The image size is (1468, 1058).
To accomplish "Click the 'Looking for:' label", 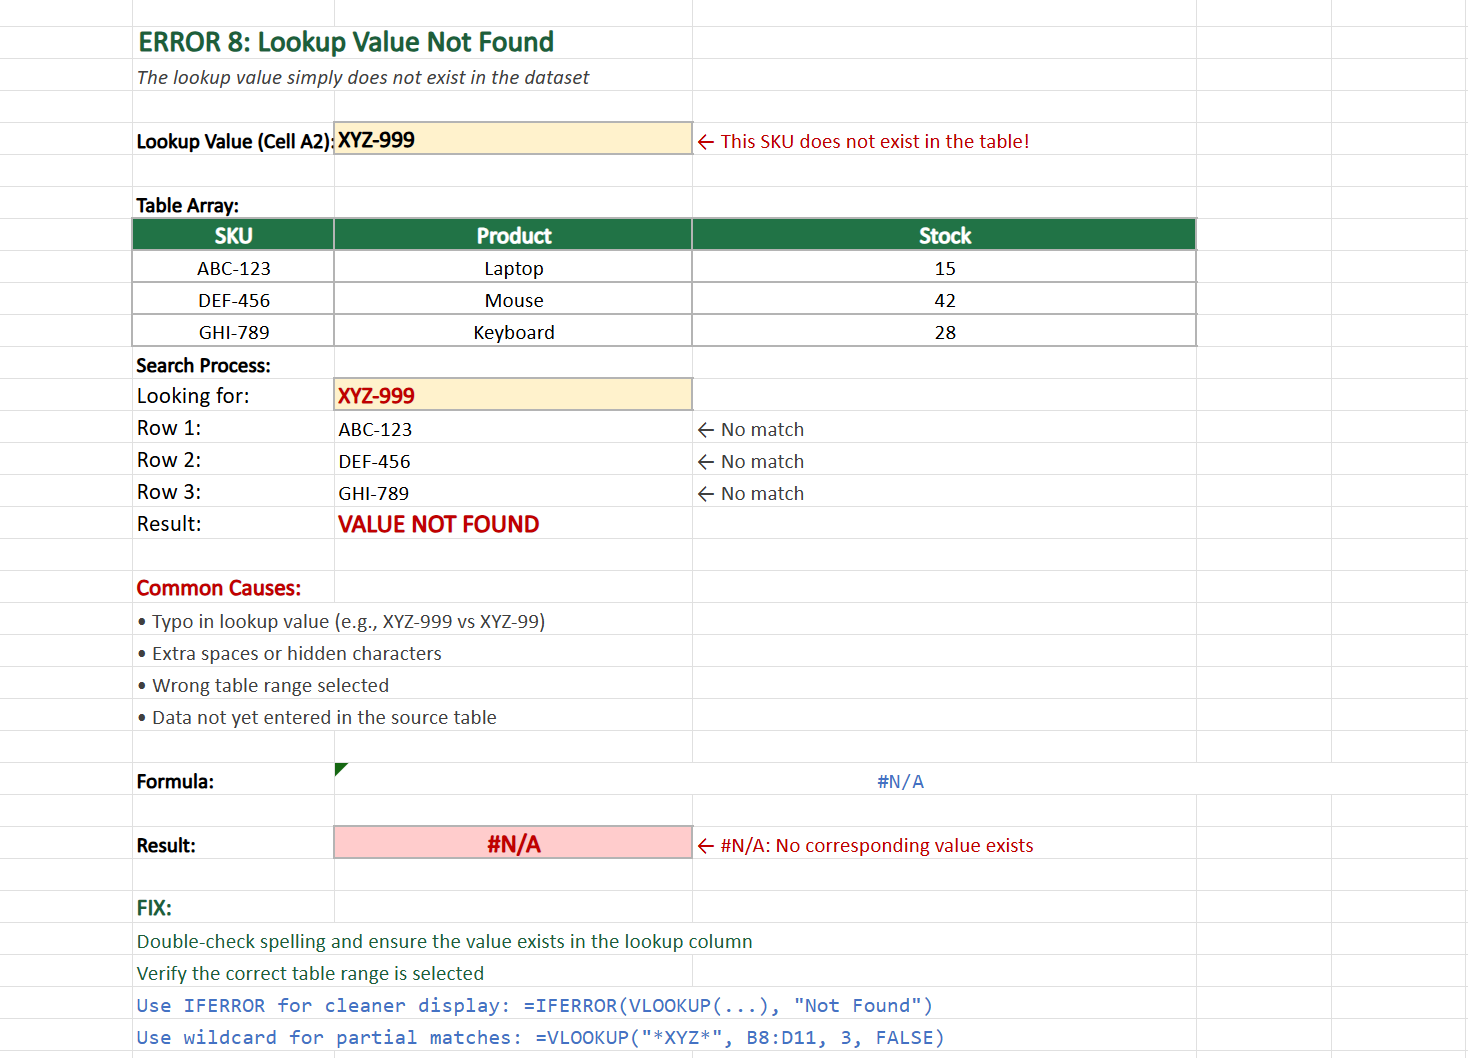I will click(193, 395).
